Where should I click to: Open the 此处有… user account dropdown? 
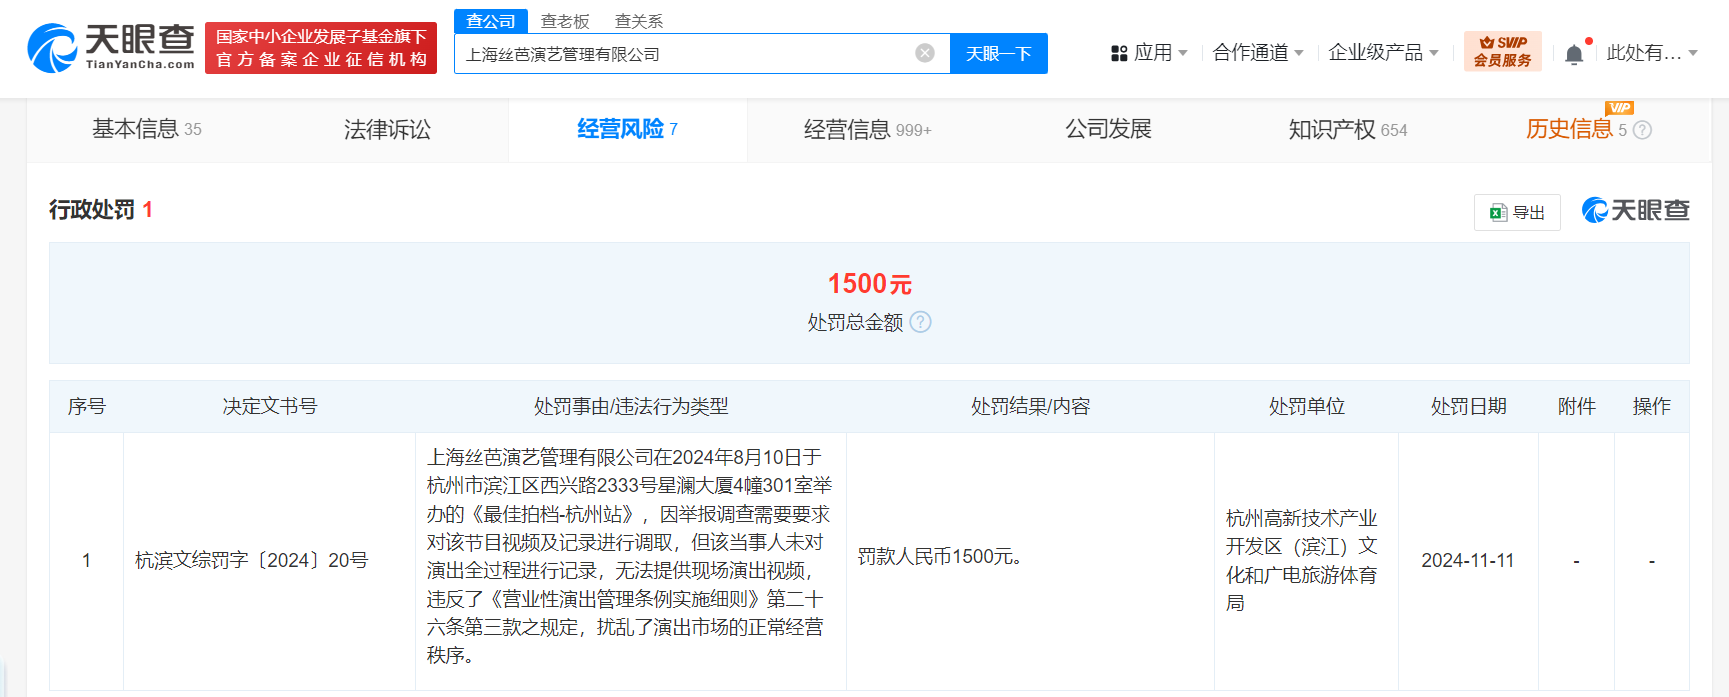(1652, 53)
